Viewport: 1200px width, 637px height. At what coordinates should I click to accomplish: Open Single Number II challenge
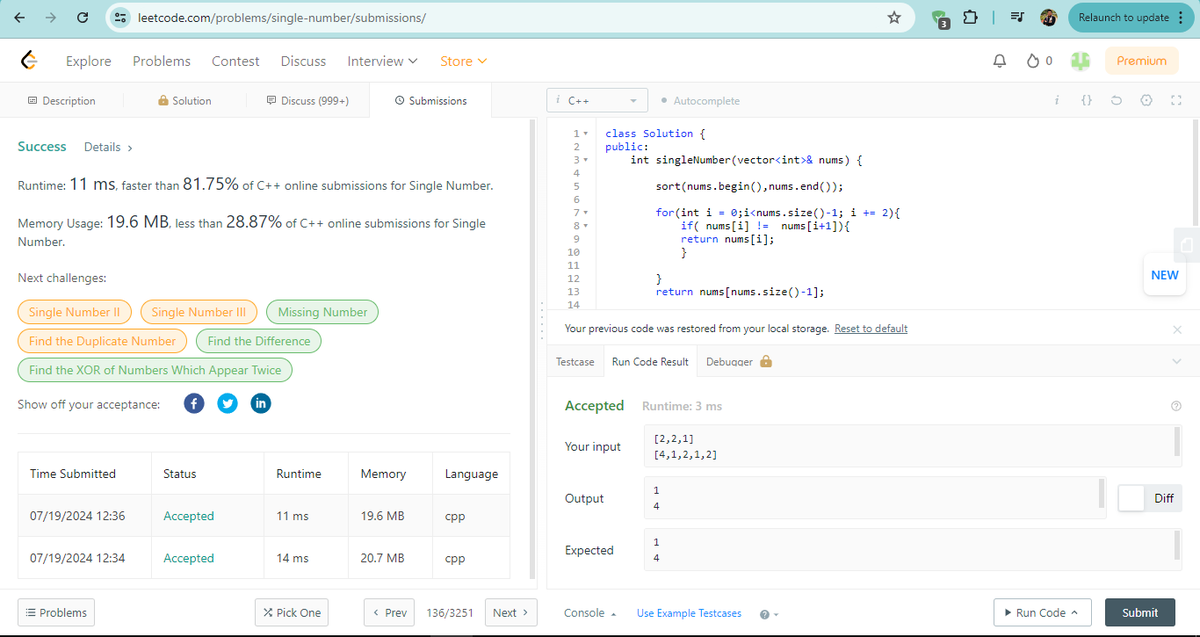(75, 312)
